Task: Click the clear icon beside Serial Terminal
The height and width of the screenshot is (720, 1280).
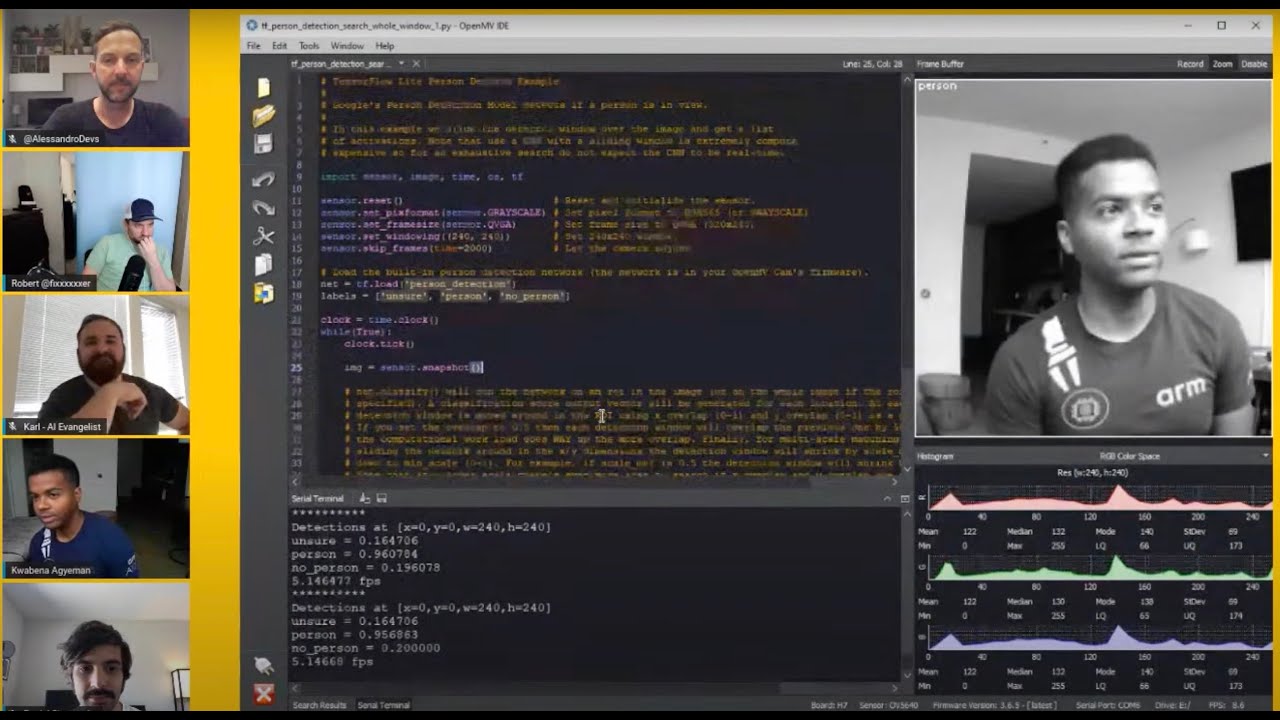Action: coord(365,498)
